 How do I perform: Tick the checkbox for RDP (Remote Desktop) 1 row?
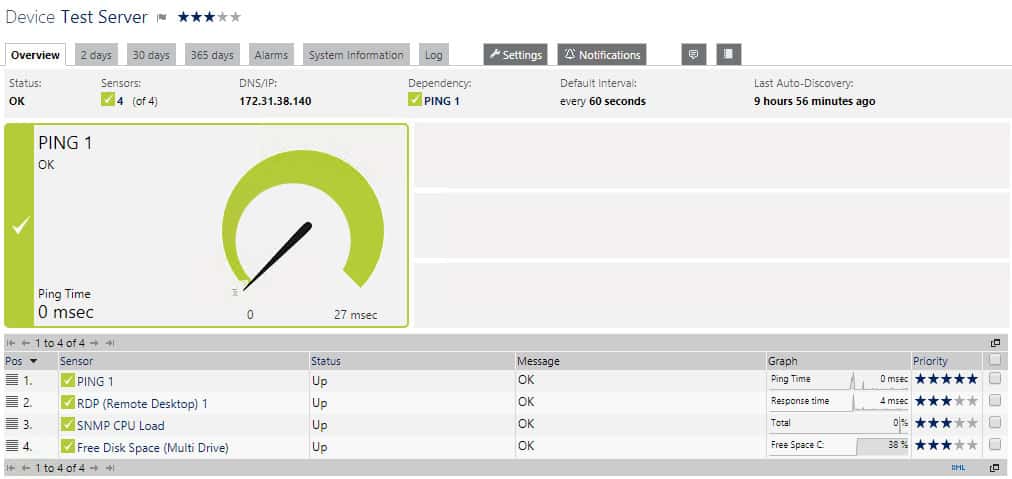point(995,401)
